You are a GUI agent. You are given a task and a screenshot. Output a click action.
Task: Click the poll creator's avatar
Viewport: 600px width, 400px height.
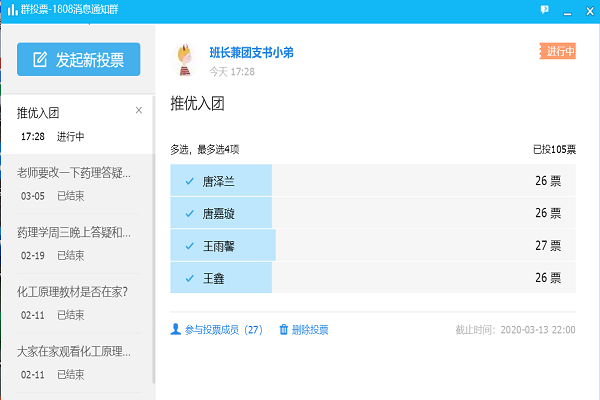click(184, 60)
